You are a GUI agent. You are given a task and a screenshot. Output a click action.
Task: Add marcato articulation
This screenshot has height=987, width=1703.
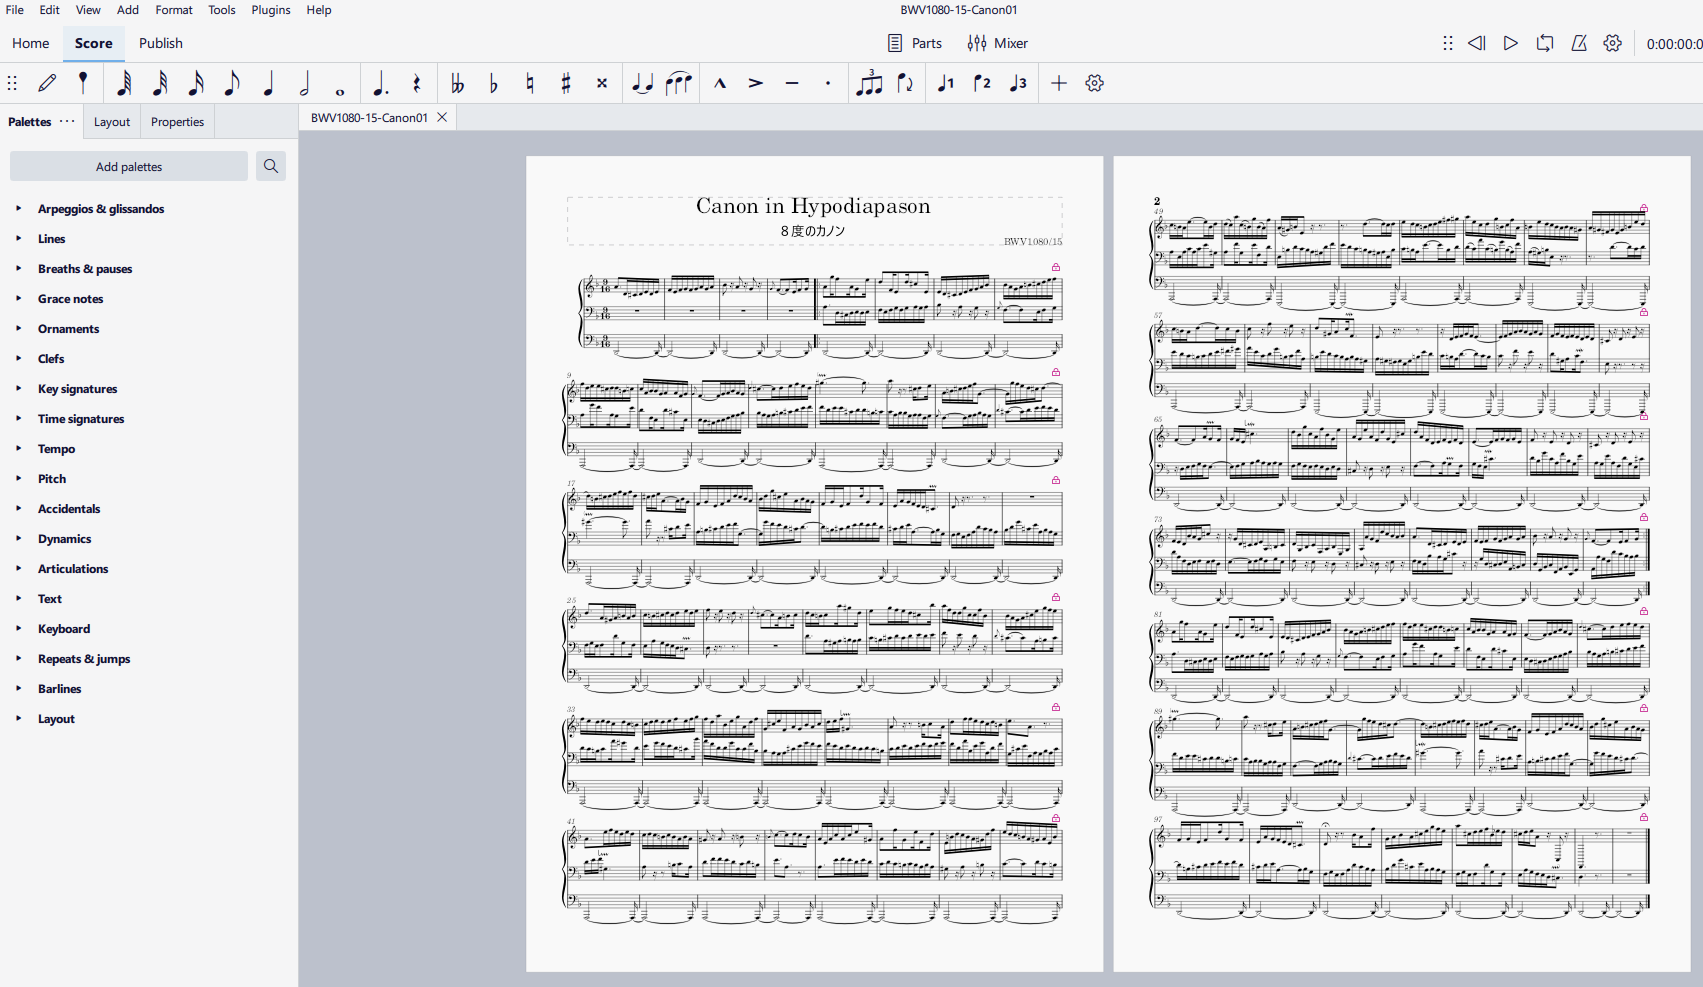pos(719,83)
